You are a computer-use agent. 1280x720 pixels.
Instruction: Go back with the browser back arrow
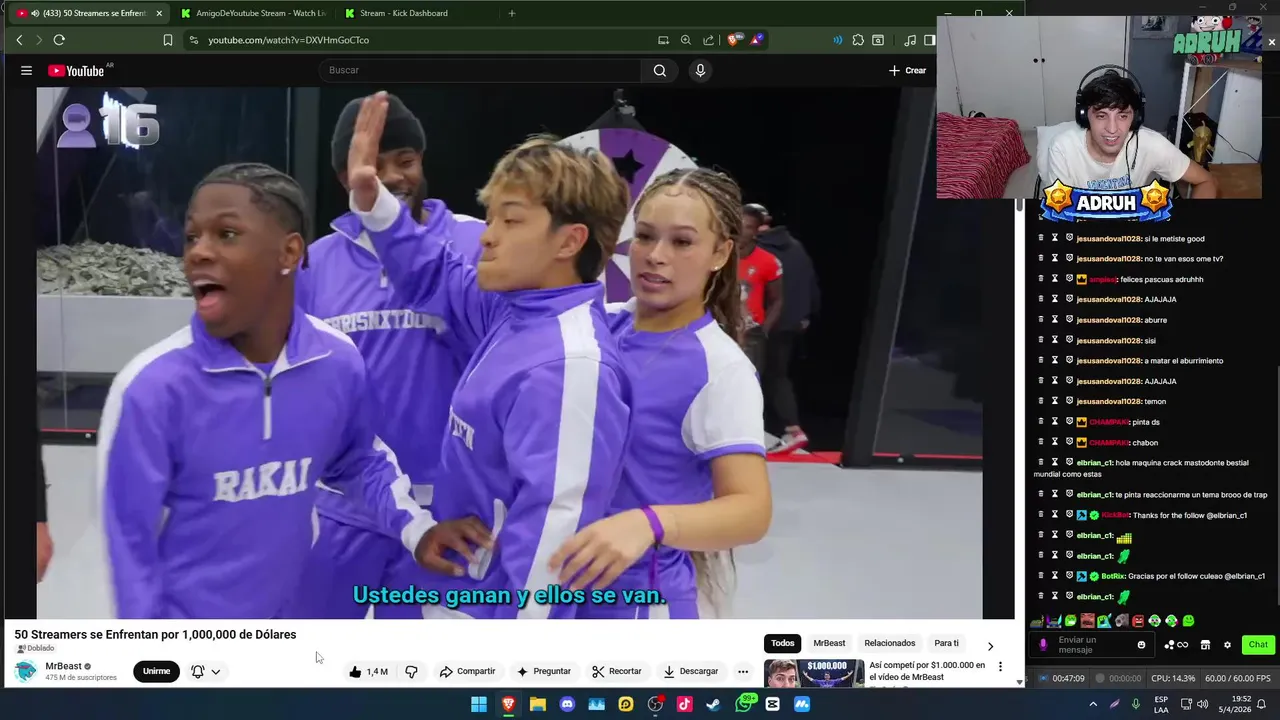[x=19, y=40]
